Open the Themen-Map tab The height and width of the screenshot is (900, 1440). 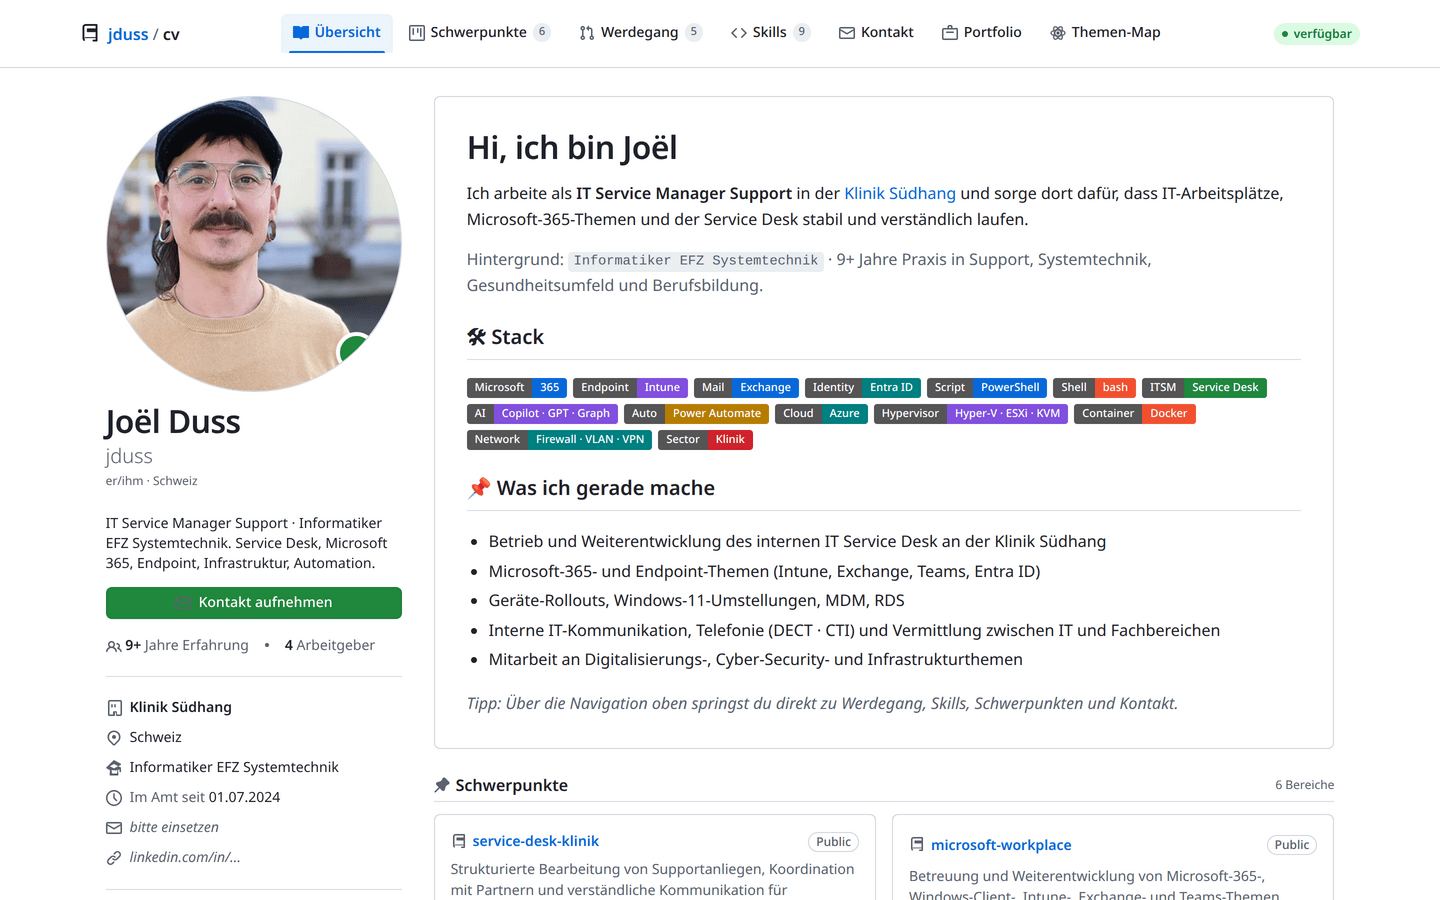[x=1105, y=32]
